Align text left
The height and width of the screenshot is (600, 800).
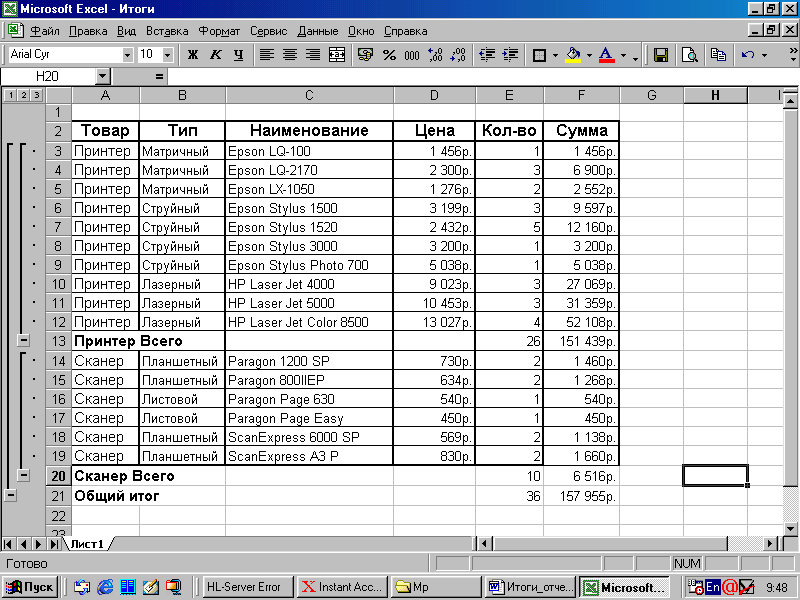266,55
